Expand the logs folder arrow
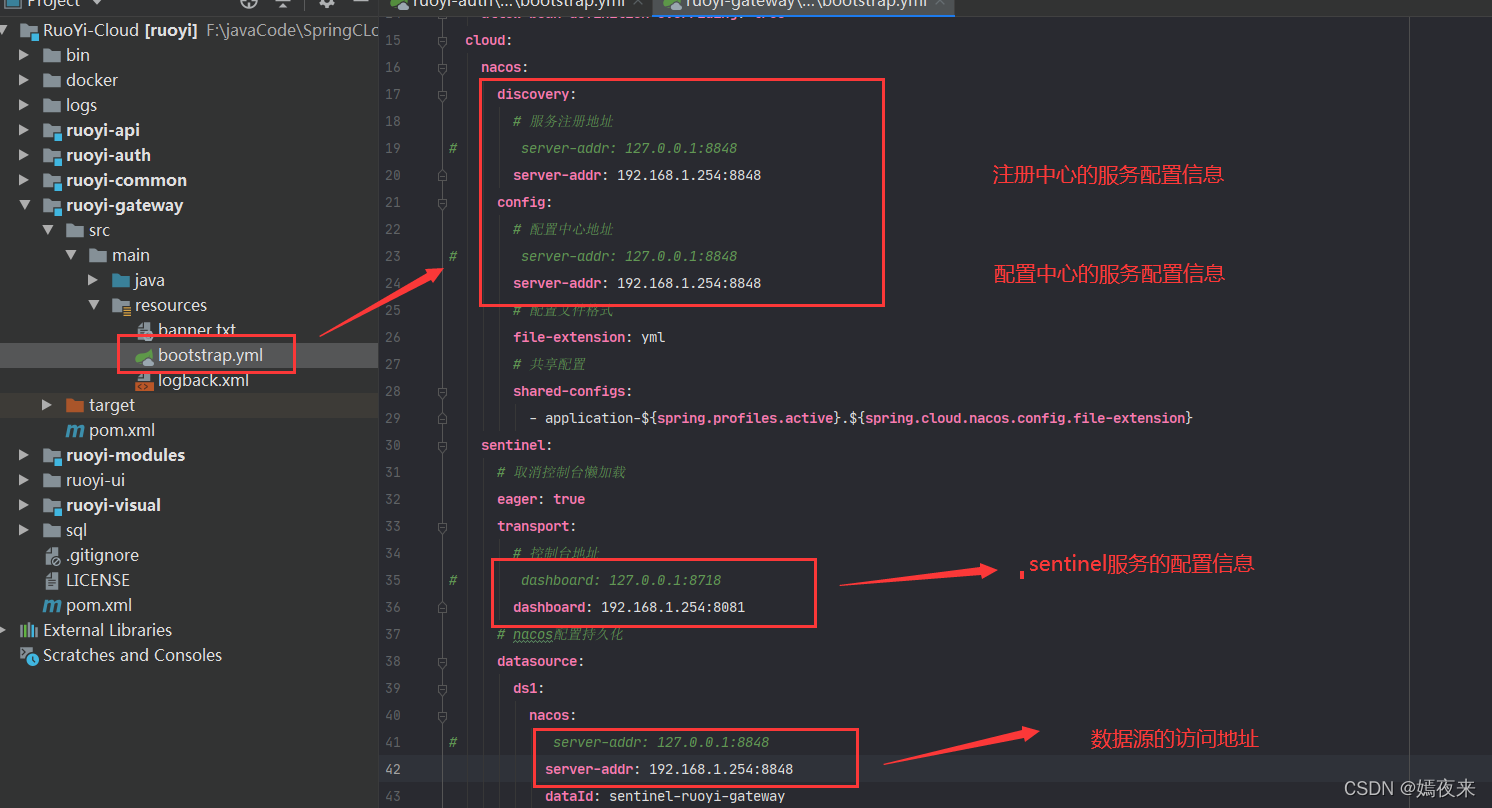The image size is (1492, 808). click(24, 106)
